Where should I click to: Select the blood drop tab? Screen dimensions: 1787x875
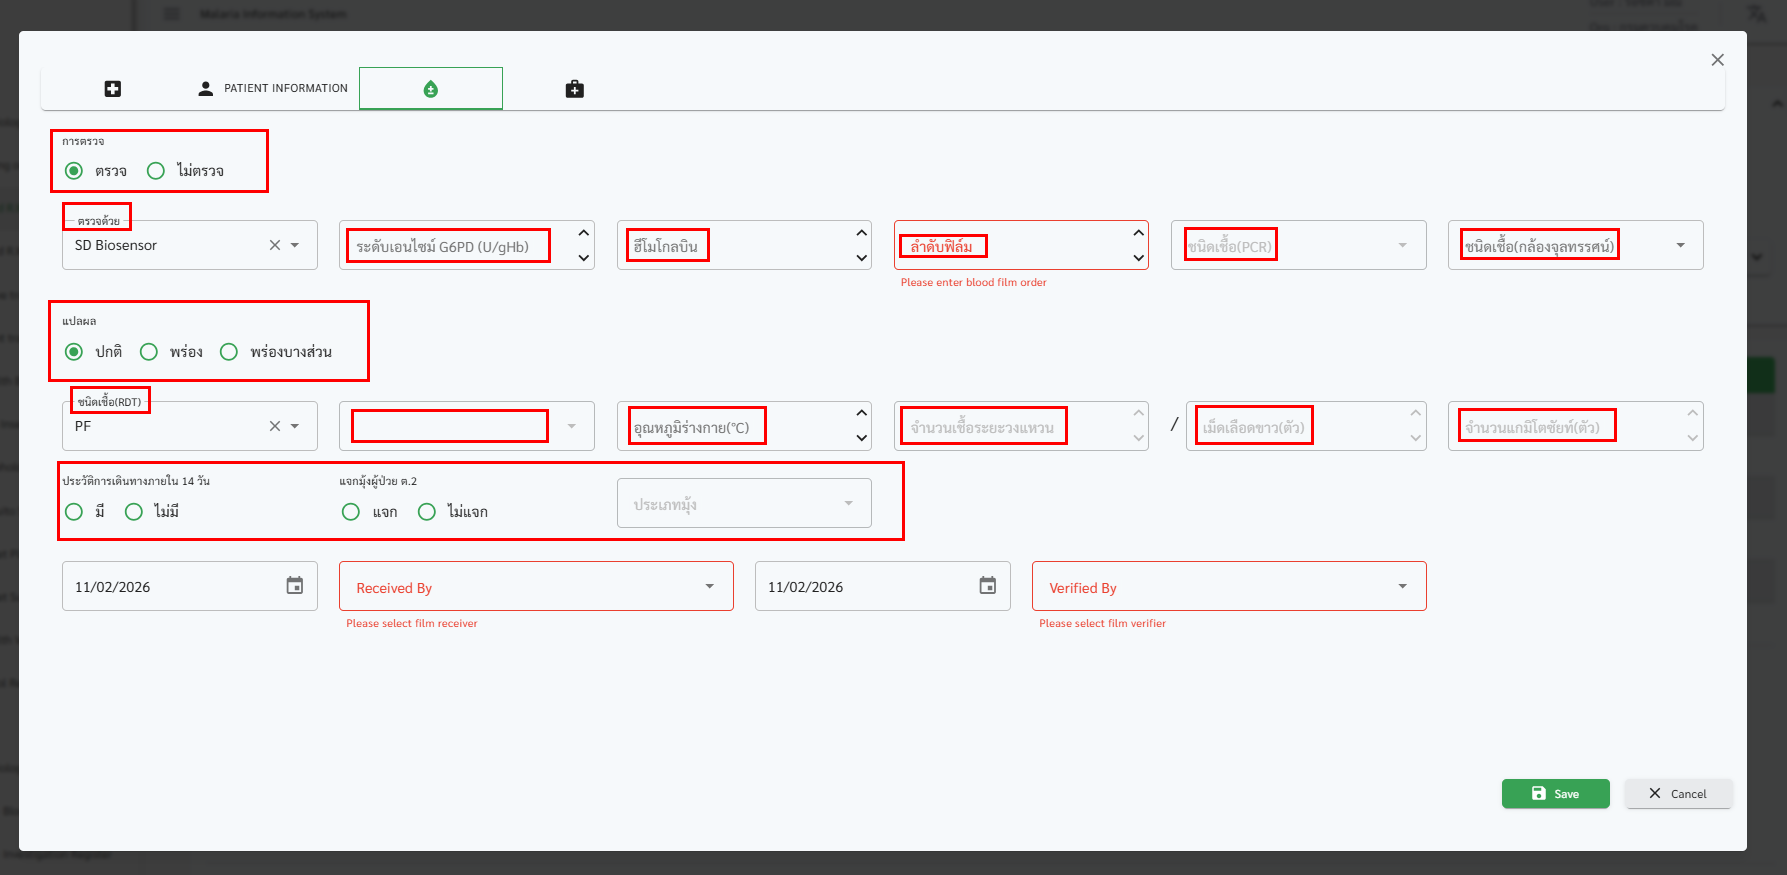click(431, 89)
